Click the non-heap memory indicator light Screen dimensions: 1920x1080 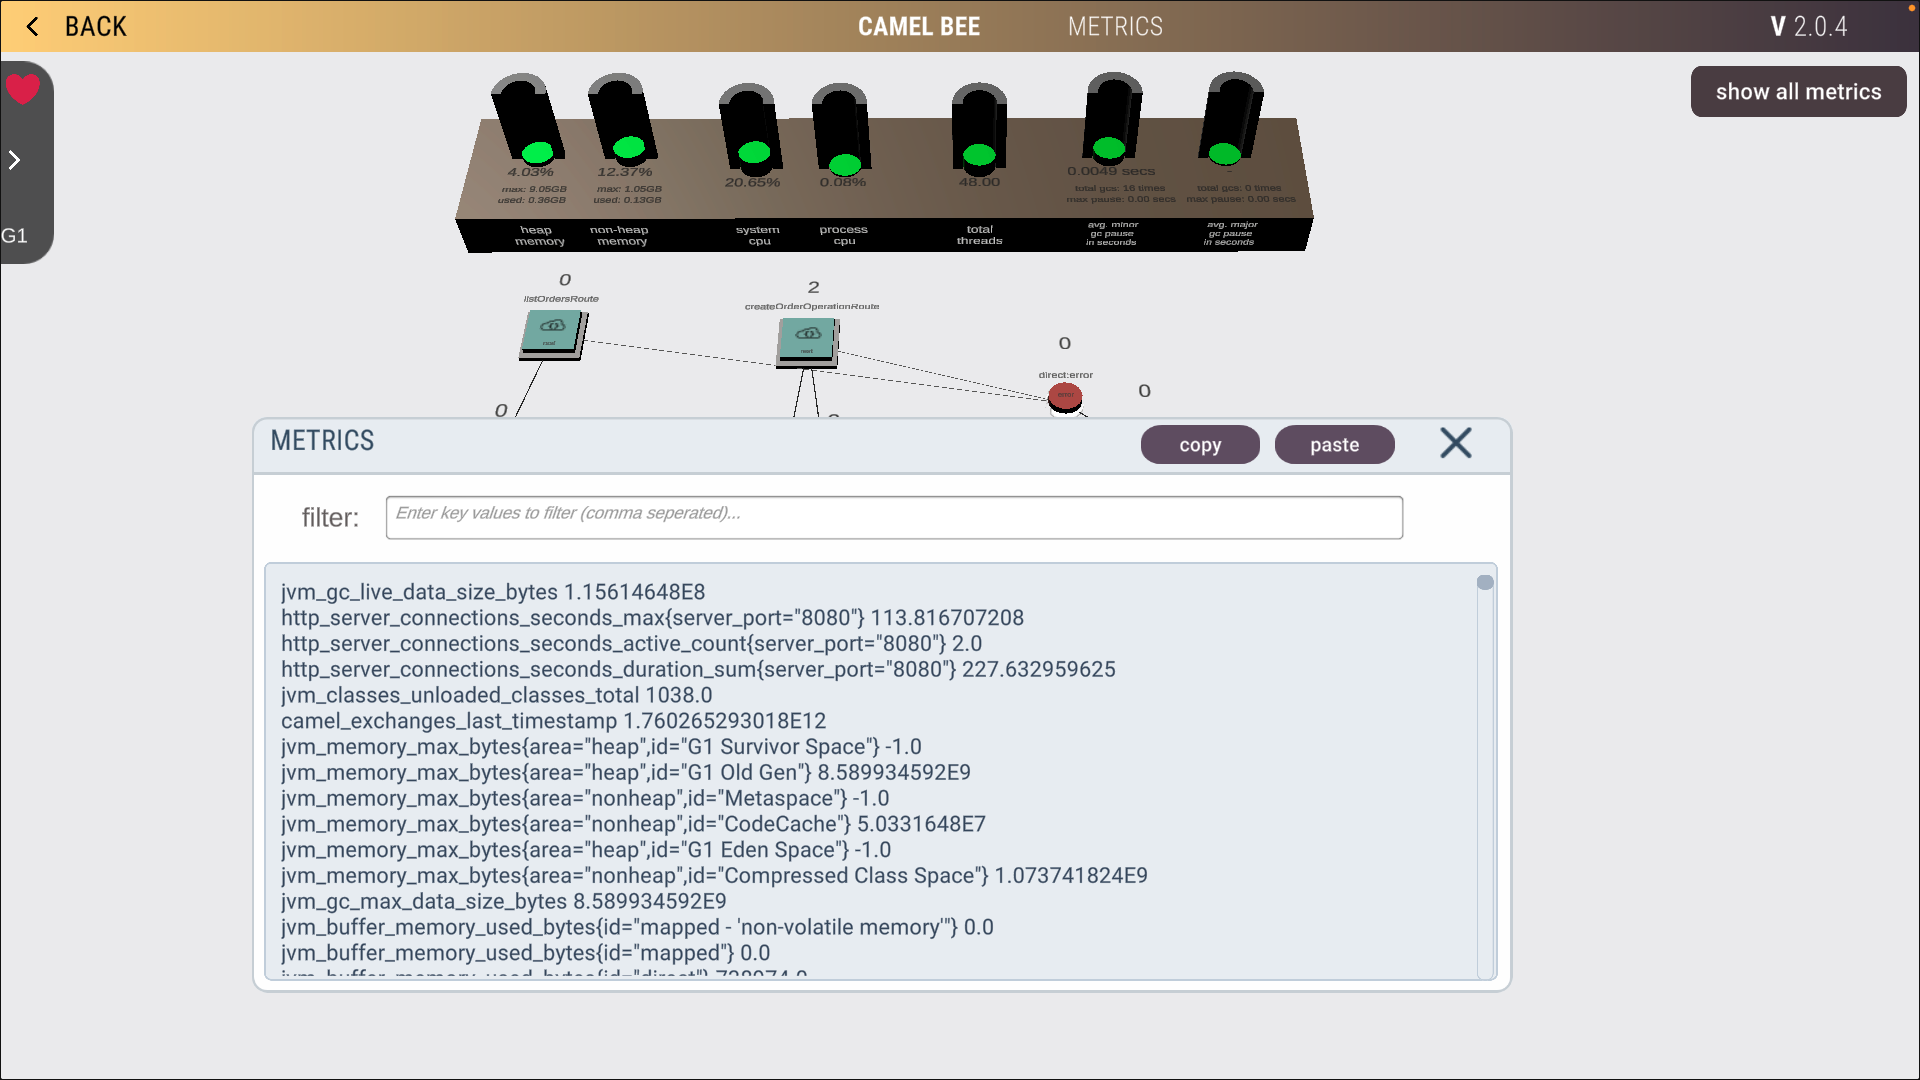coord(628,148)
